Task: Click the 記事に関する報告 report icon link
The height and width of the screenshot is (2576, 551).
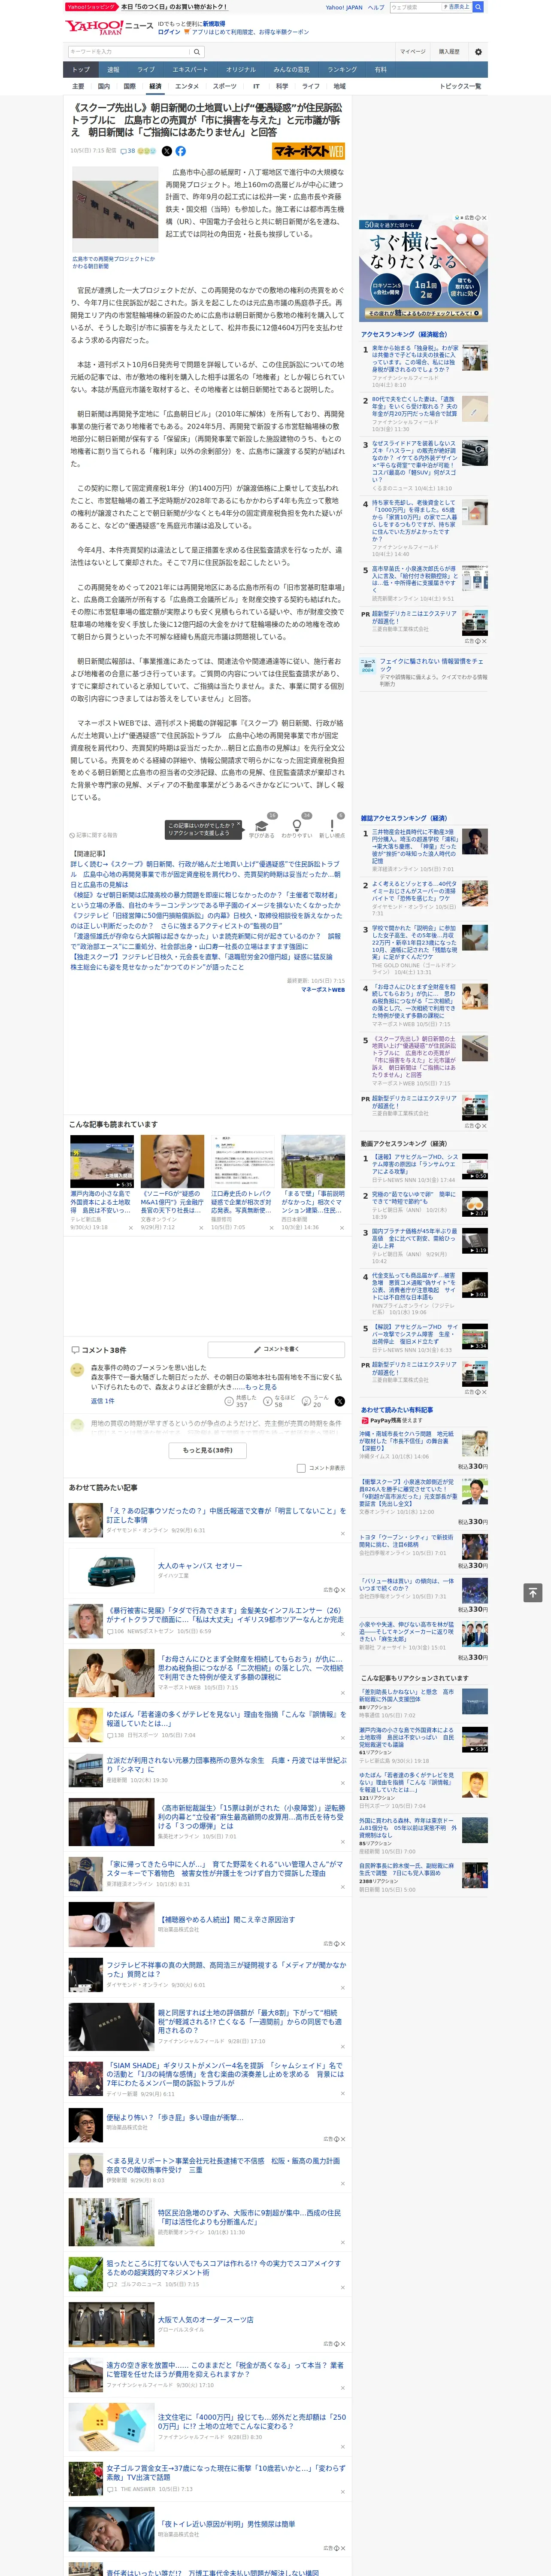Action: (94, 835)
